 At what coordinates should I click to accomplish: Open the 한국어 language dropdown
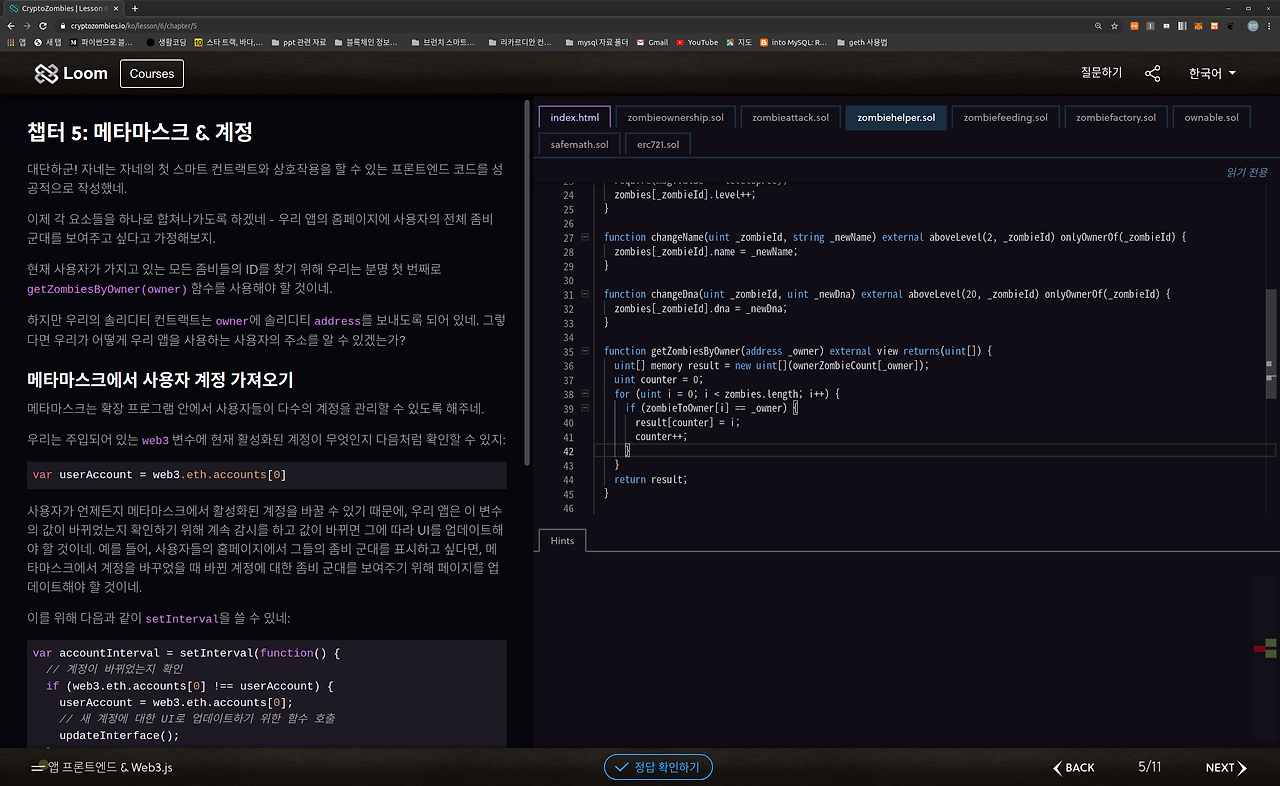tap(1212, 73)
